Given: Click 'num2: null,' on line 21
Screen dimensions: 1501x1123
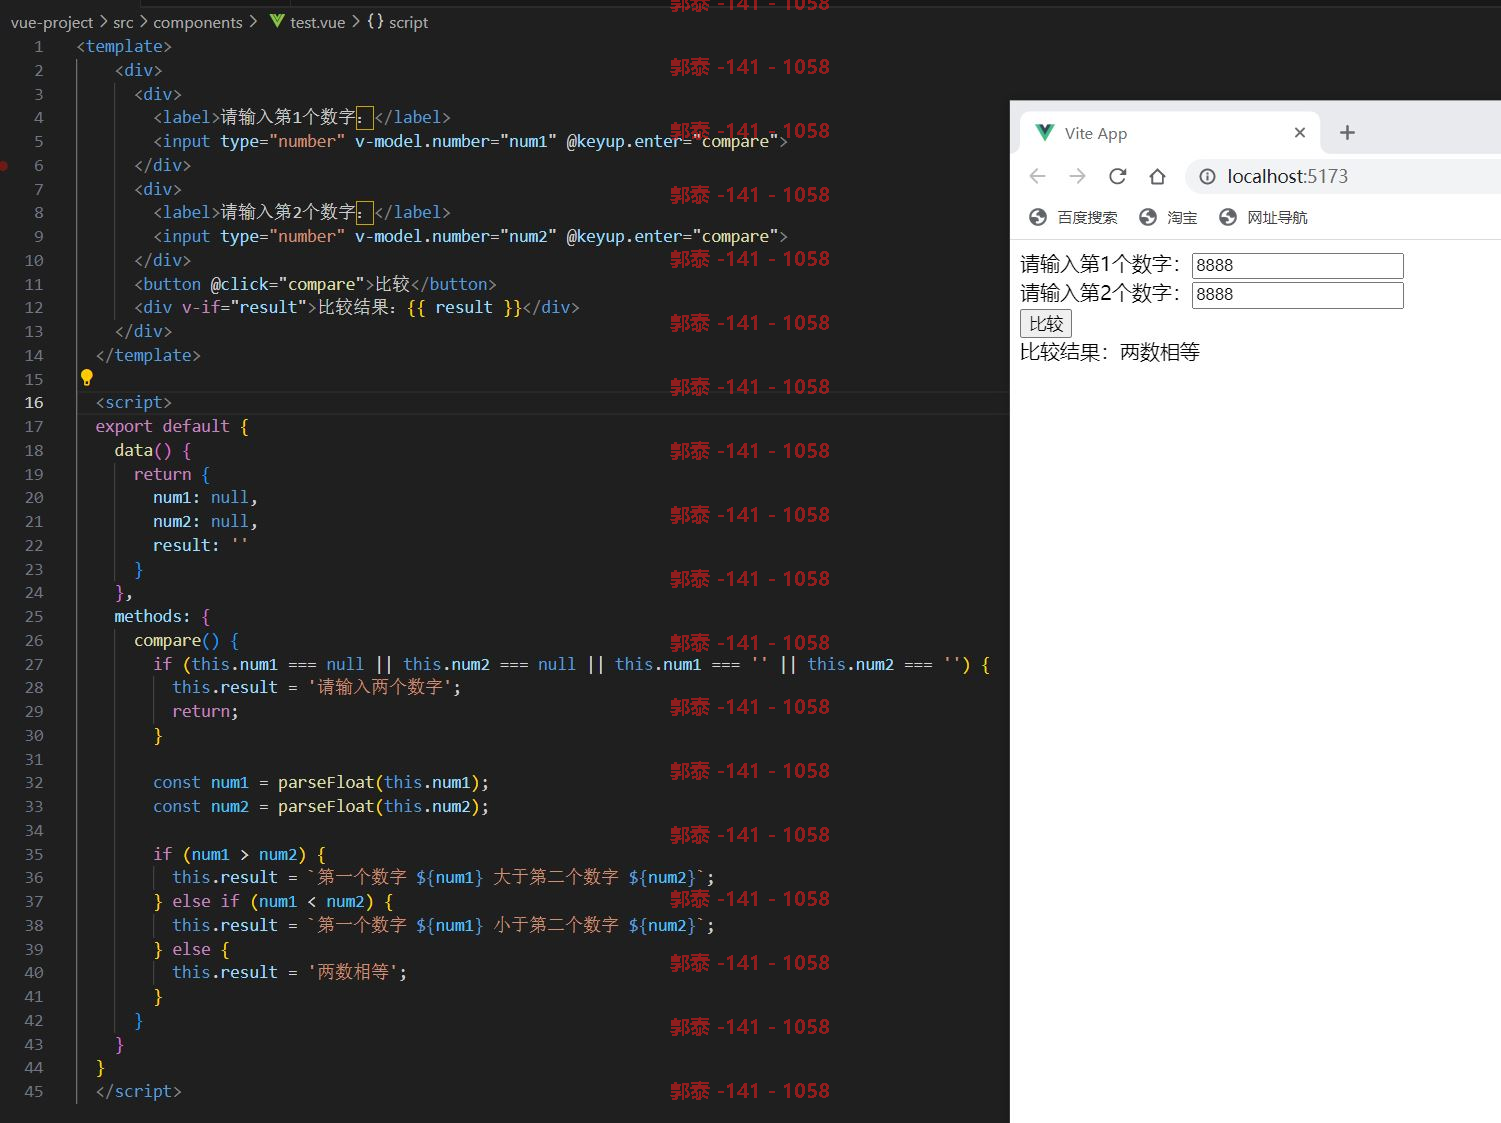Looking at the screenshot, I should (205, 521).
